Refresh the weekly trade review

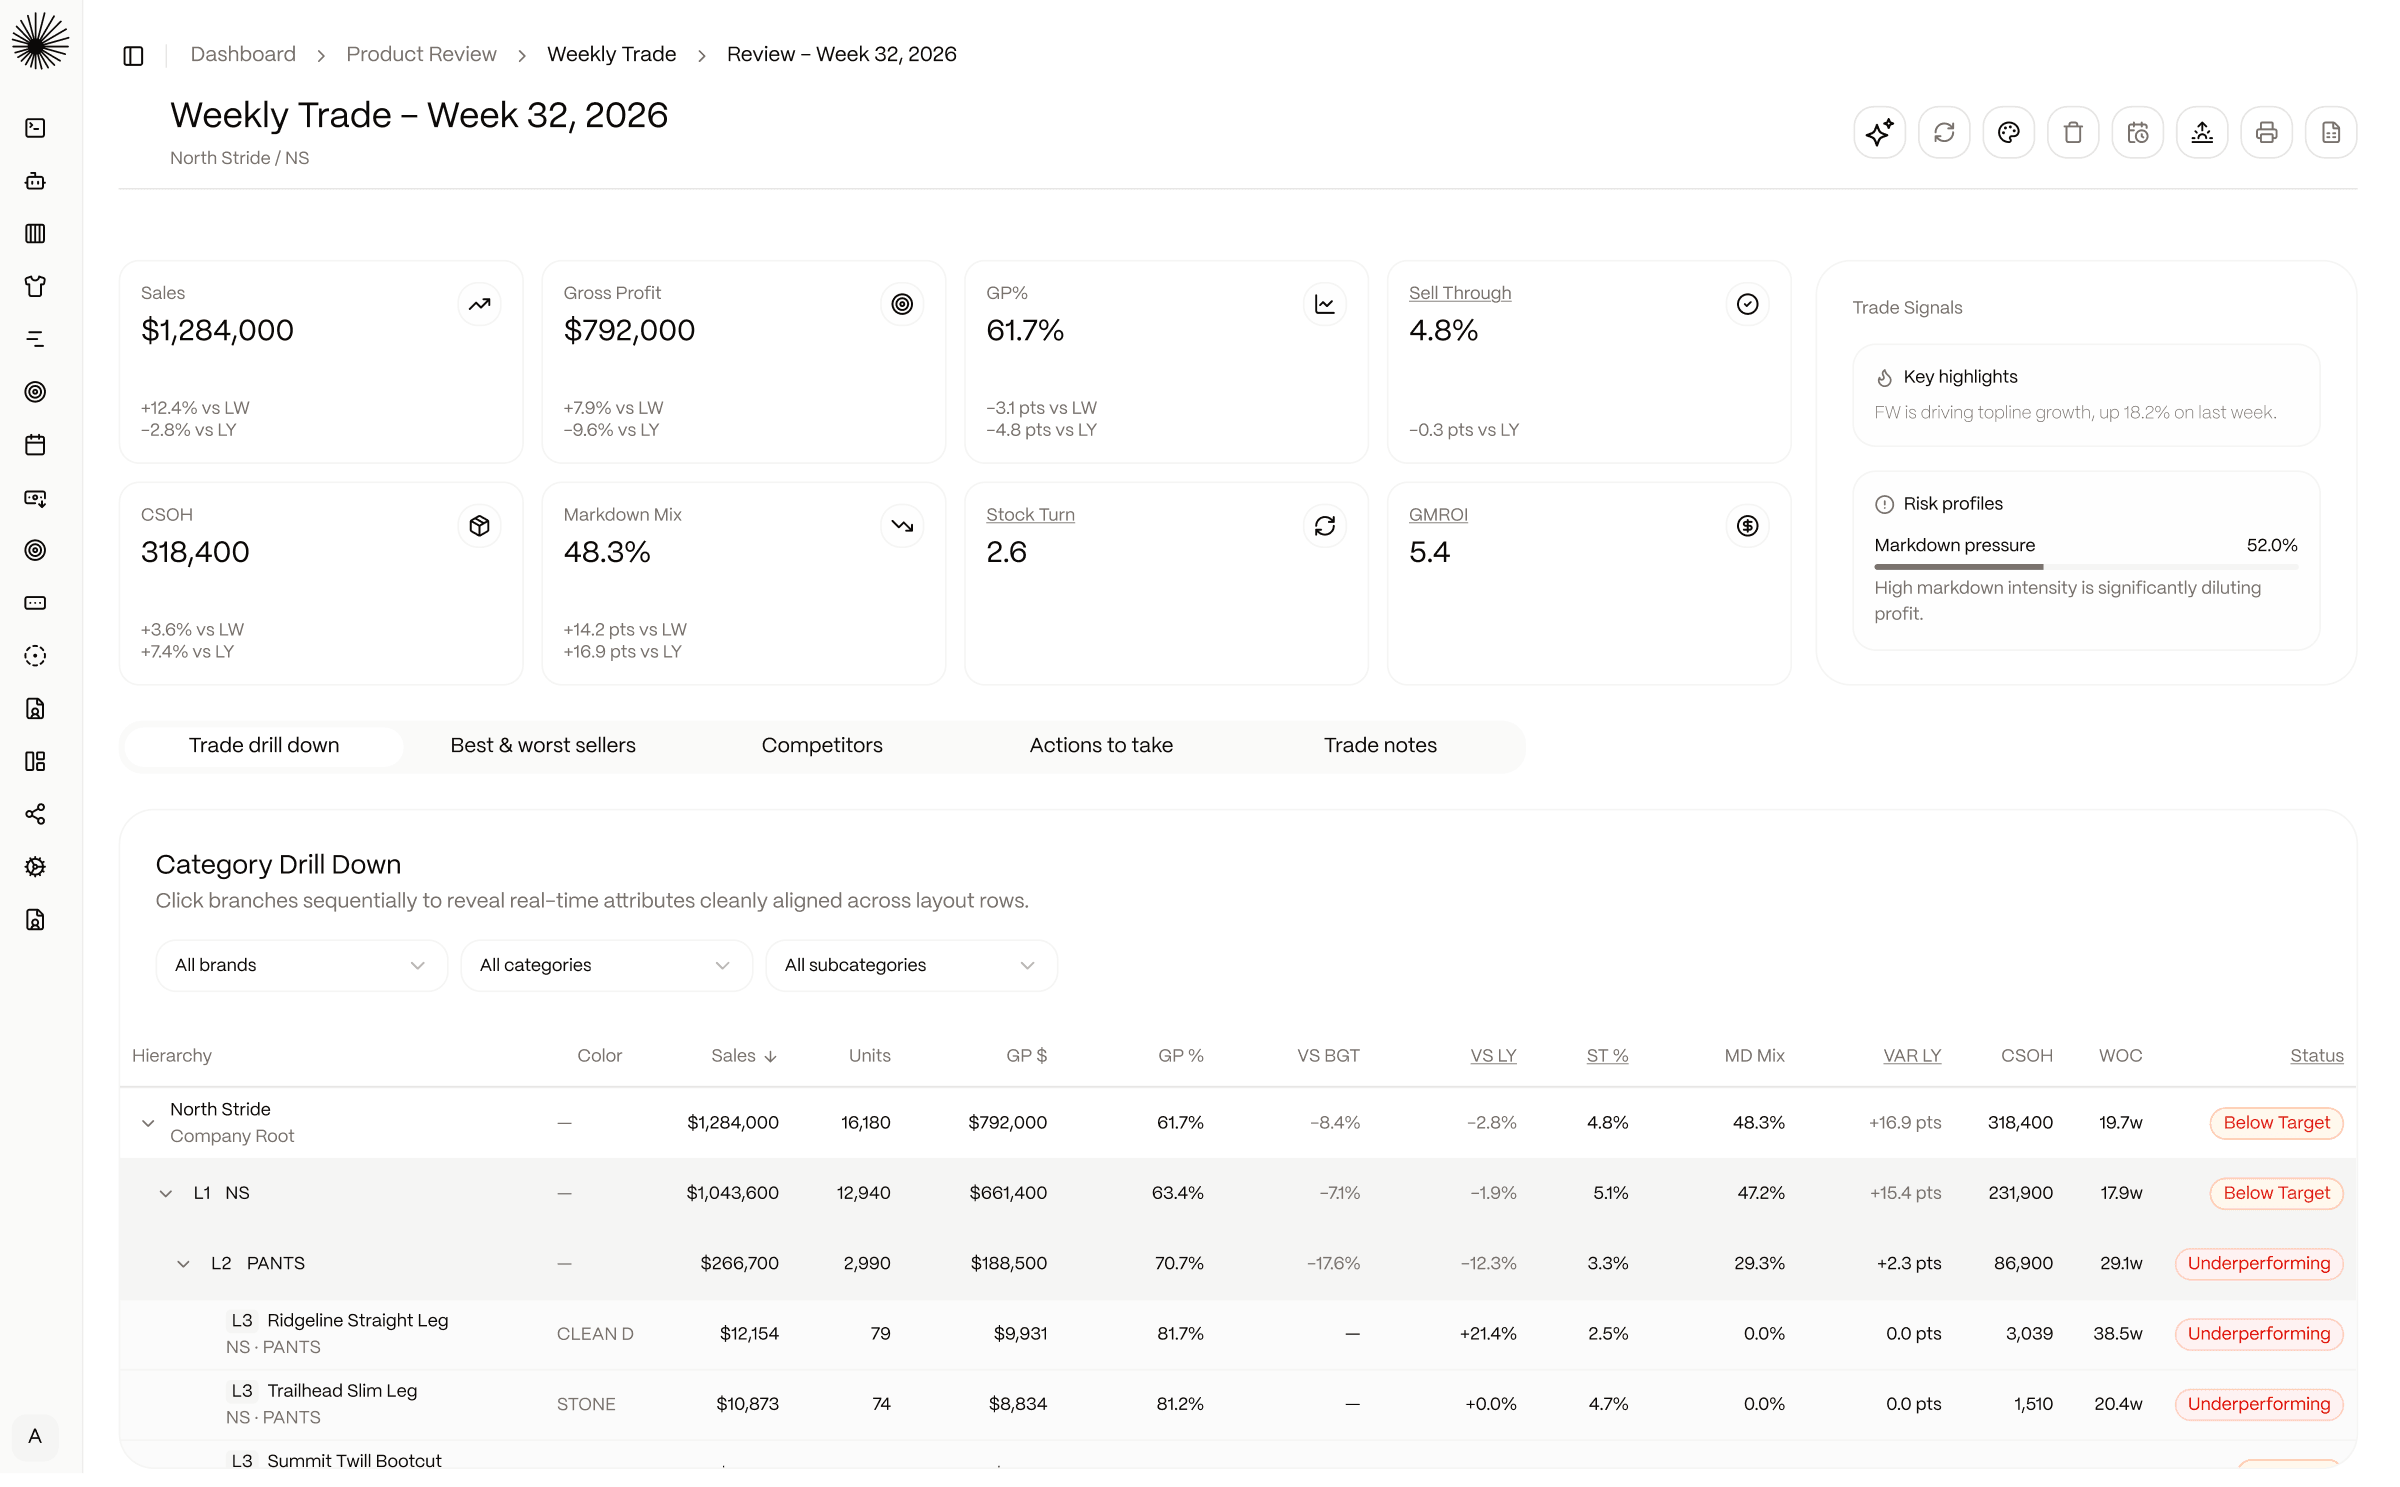1943,132
